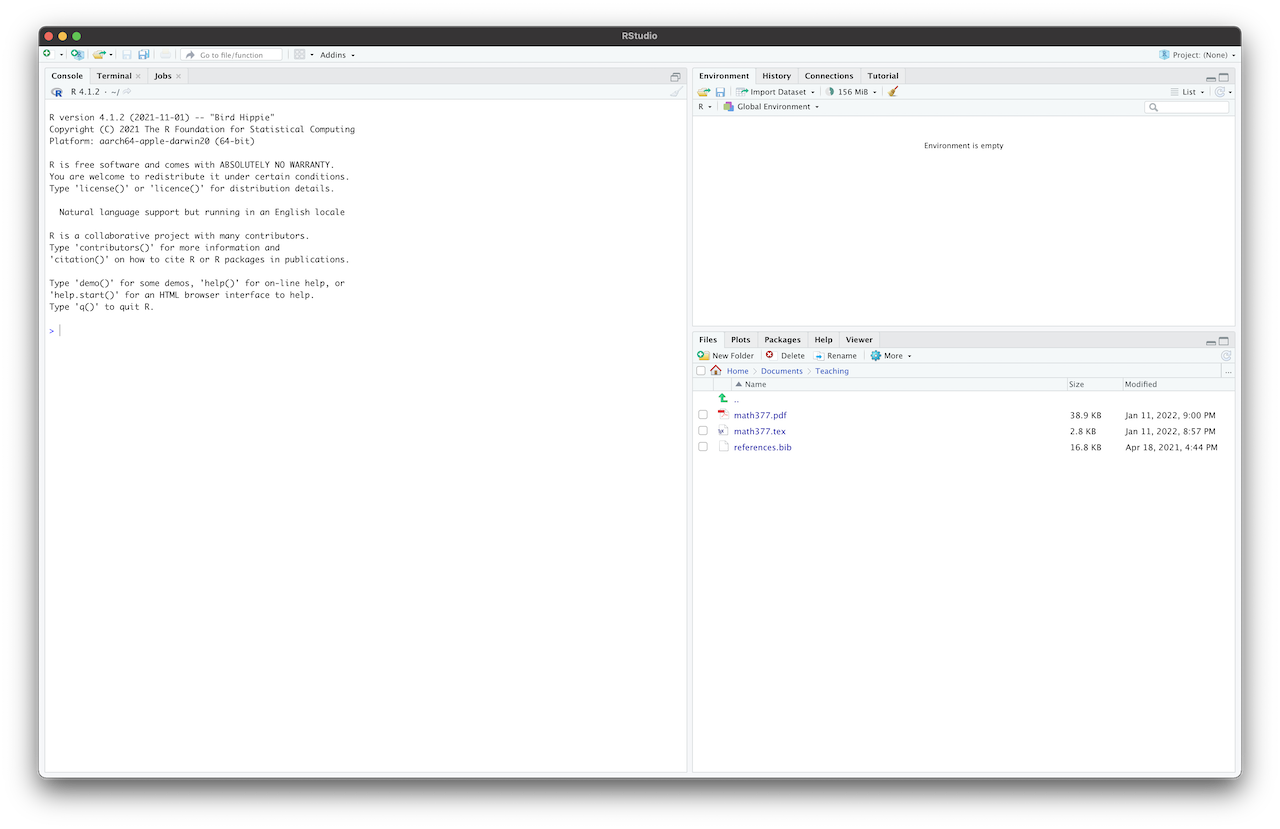The height and width of the screenshot is (829, 1280).
Task: Sort files by Name column header
Action: [x=900, y=384]
